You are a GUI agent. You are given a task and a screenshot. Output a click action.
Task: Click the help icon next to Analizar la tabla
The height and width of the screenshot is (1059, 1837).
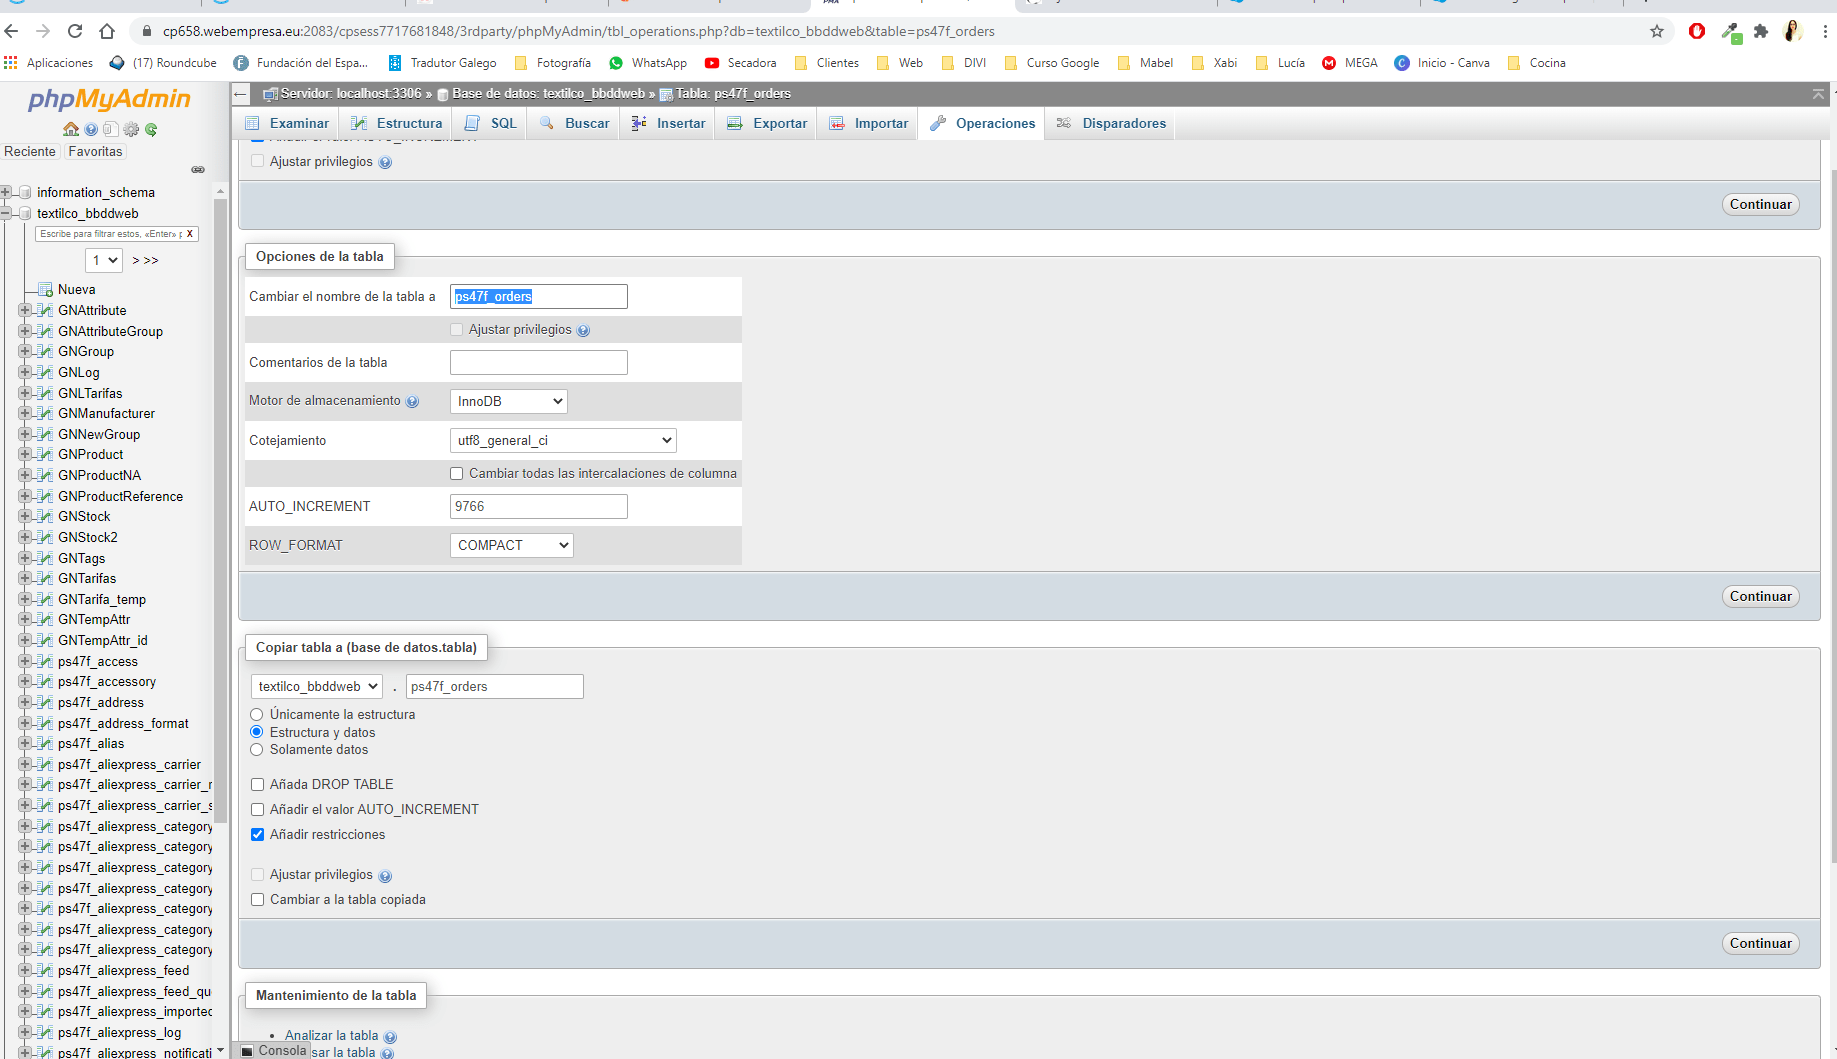390,1037
